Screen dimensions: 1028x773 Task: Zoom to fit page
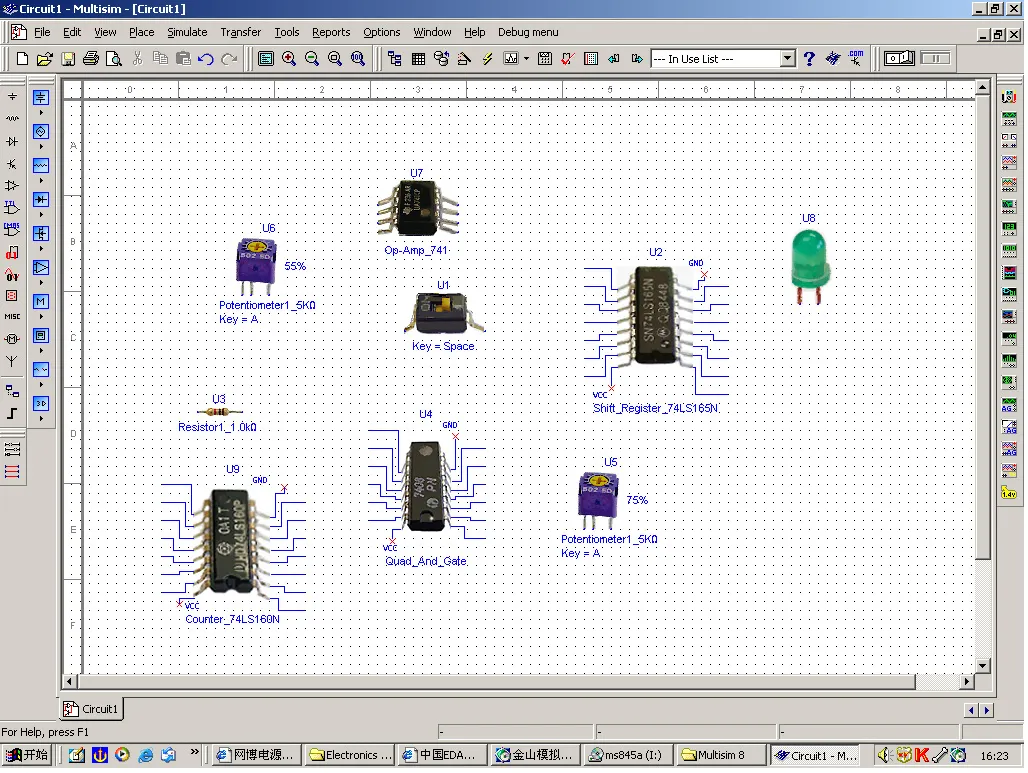(358, 59)
